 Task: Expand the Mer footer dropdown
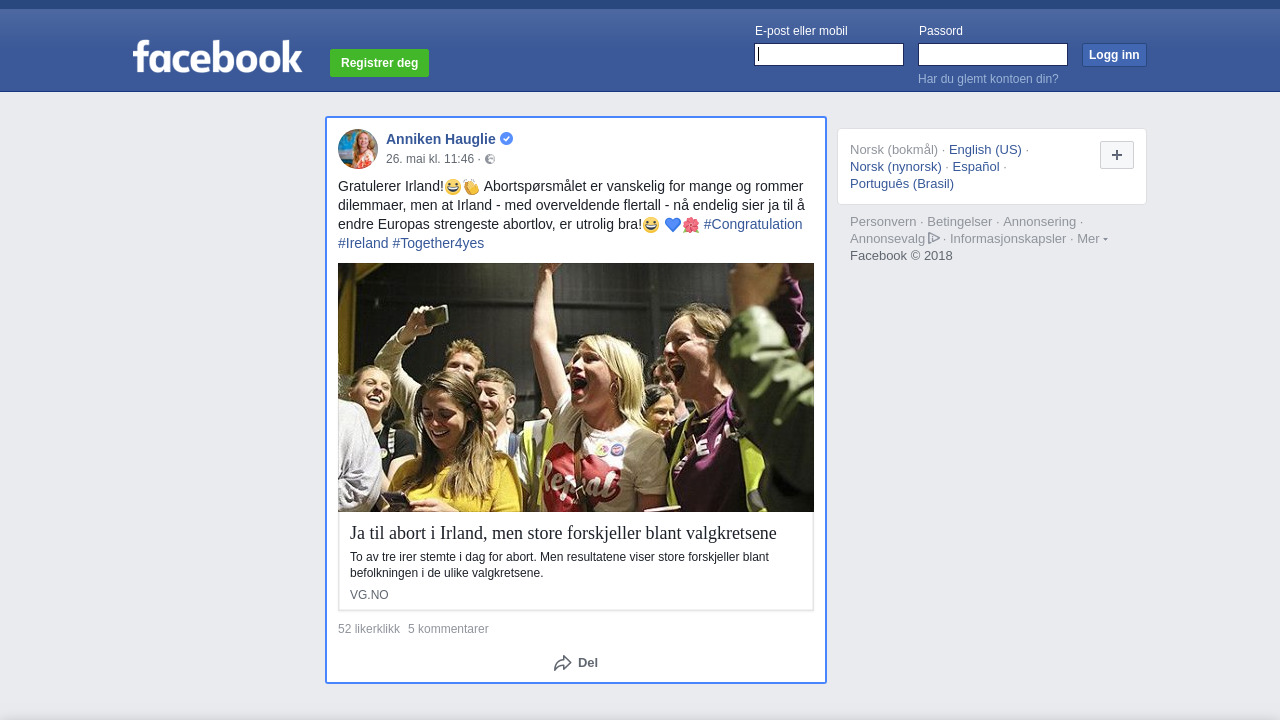pos(1092,239)
